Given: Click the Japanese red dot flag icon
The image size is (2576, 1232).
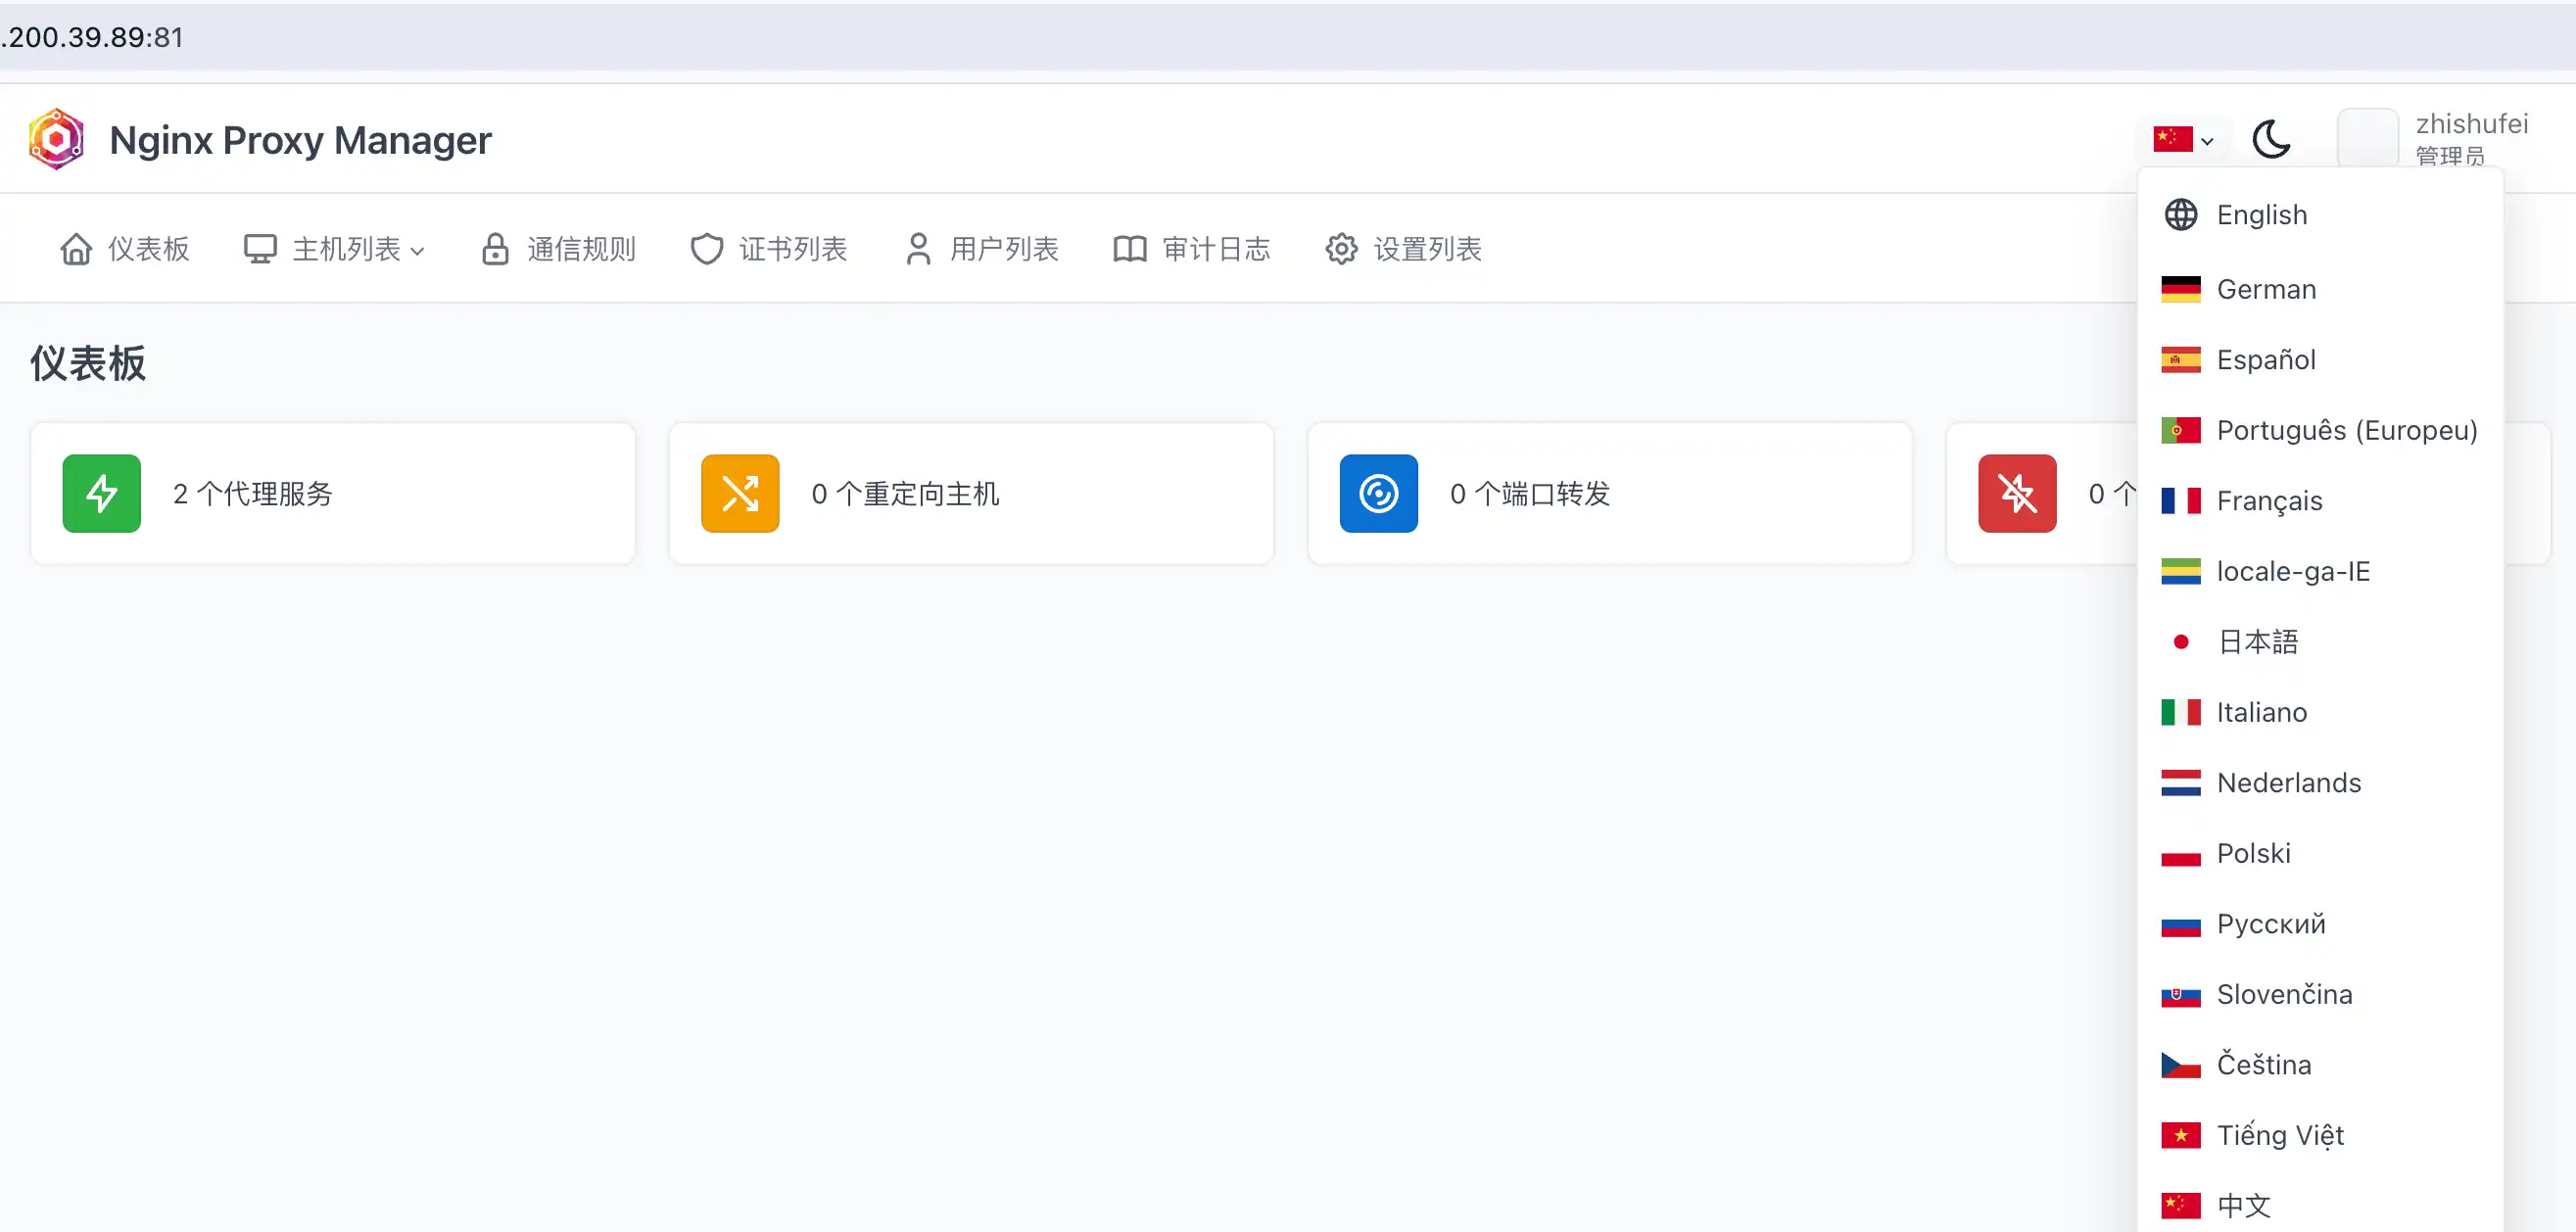Looking at the screenshot, I should [x=2181, y=642].
